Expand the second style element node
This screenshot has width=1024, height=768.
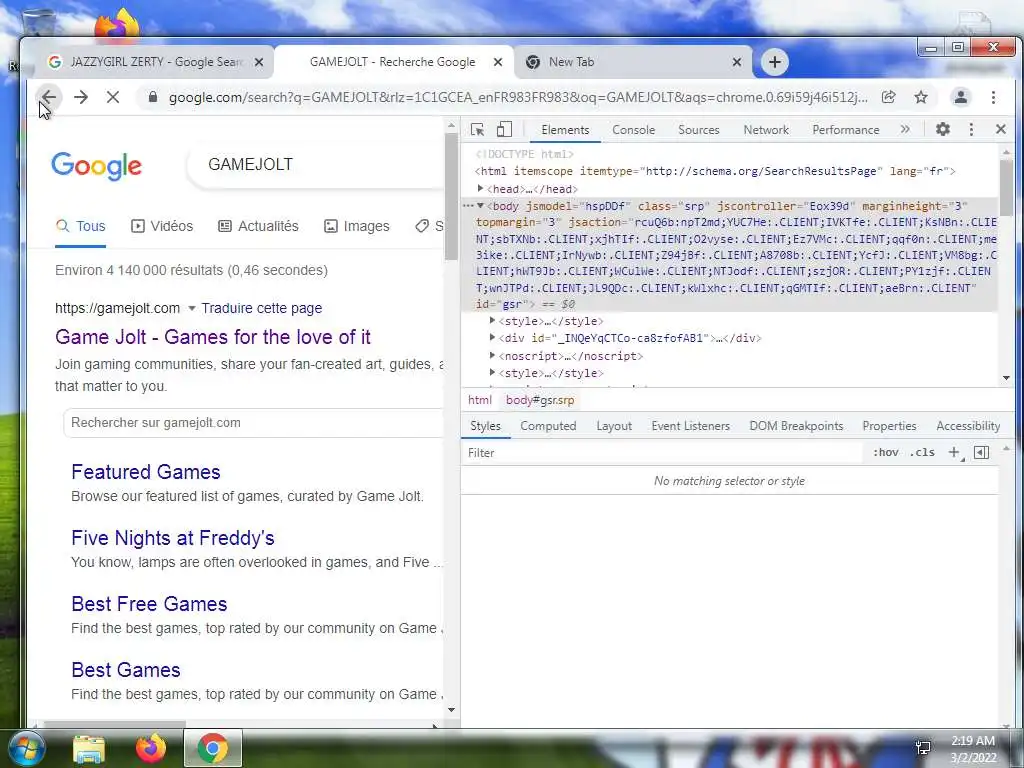[492, 372]
